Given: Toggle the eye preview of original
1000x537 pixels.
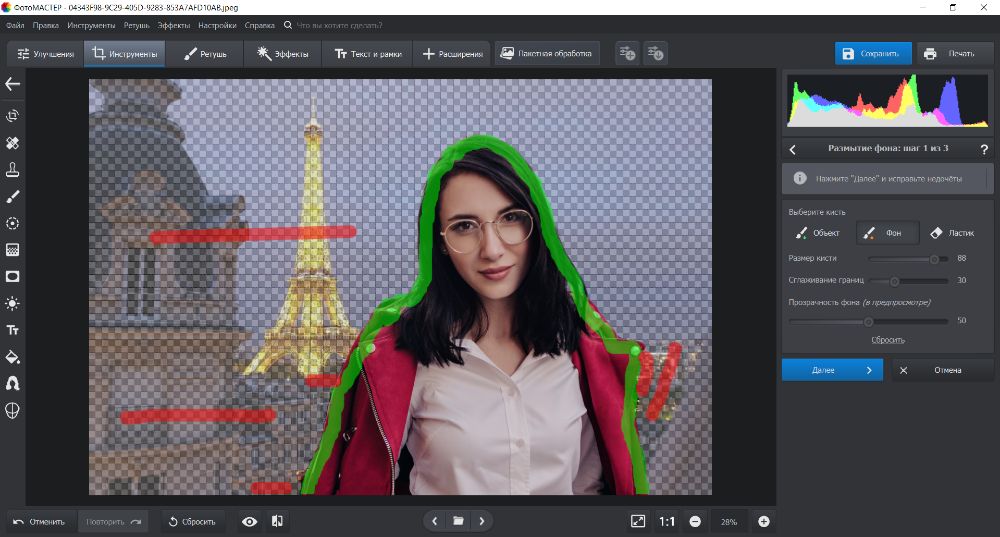Looking at the screenshot, I should pos(249,521).
